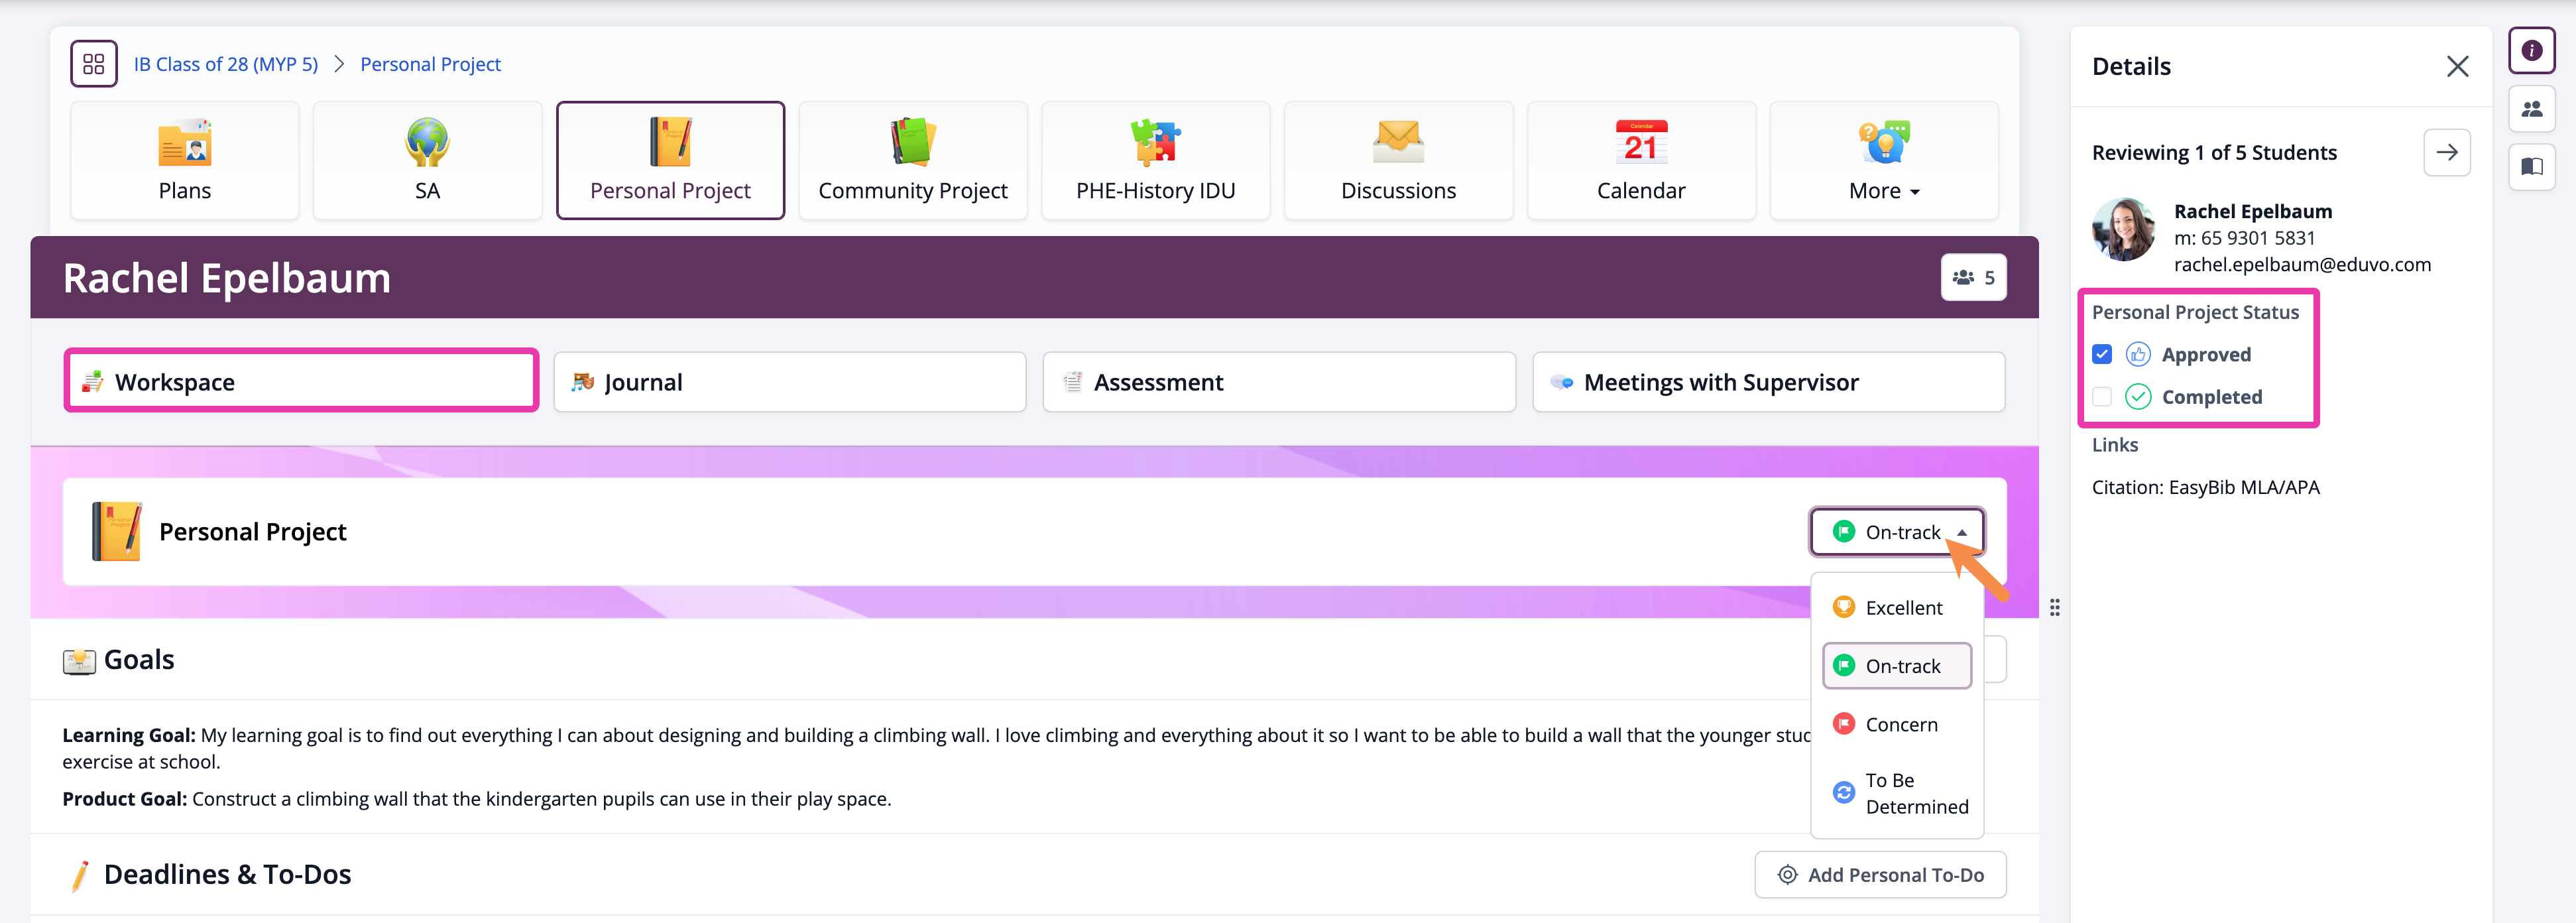Click the people icon in right sidebar

pyautogui.click(x=2531, y=109)
